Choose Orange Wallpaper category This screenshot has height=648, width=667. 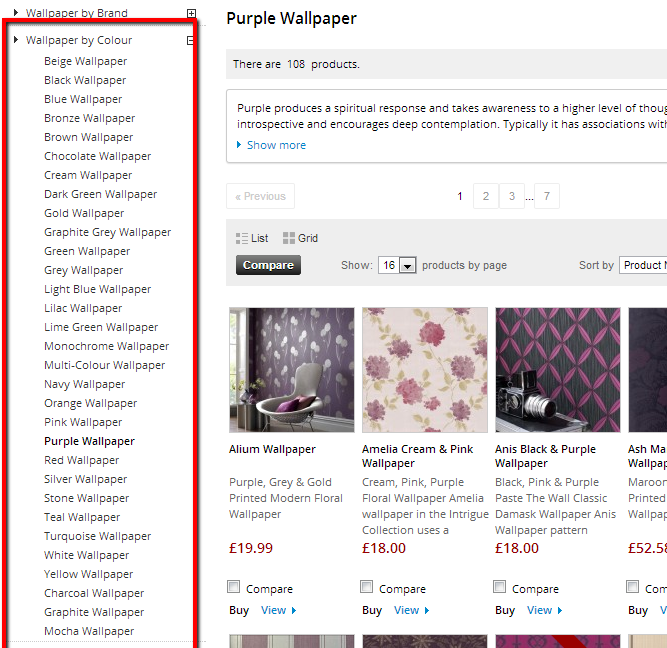tap(90, 403)
